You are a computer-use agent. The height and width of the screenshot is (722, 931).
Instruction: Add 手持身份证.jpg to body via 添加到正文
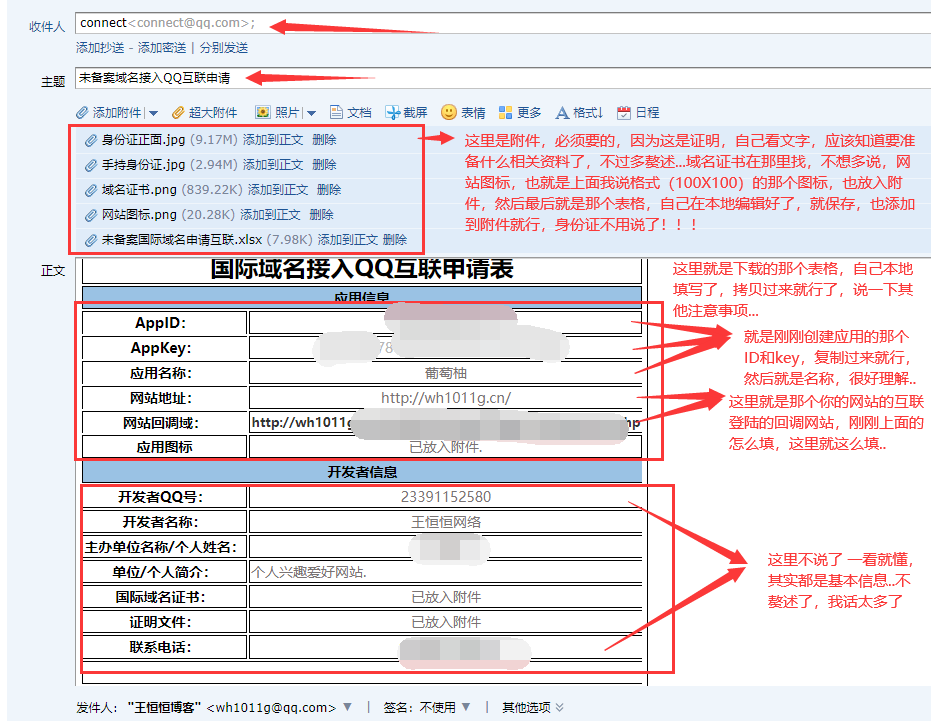[x=273, y=165]
